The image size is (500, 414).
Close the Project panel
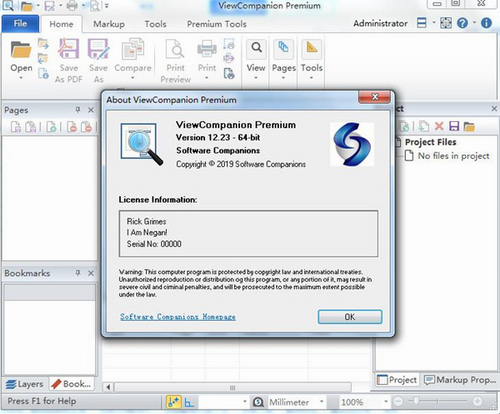click(494, 108)
